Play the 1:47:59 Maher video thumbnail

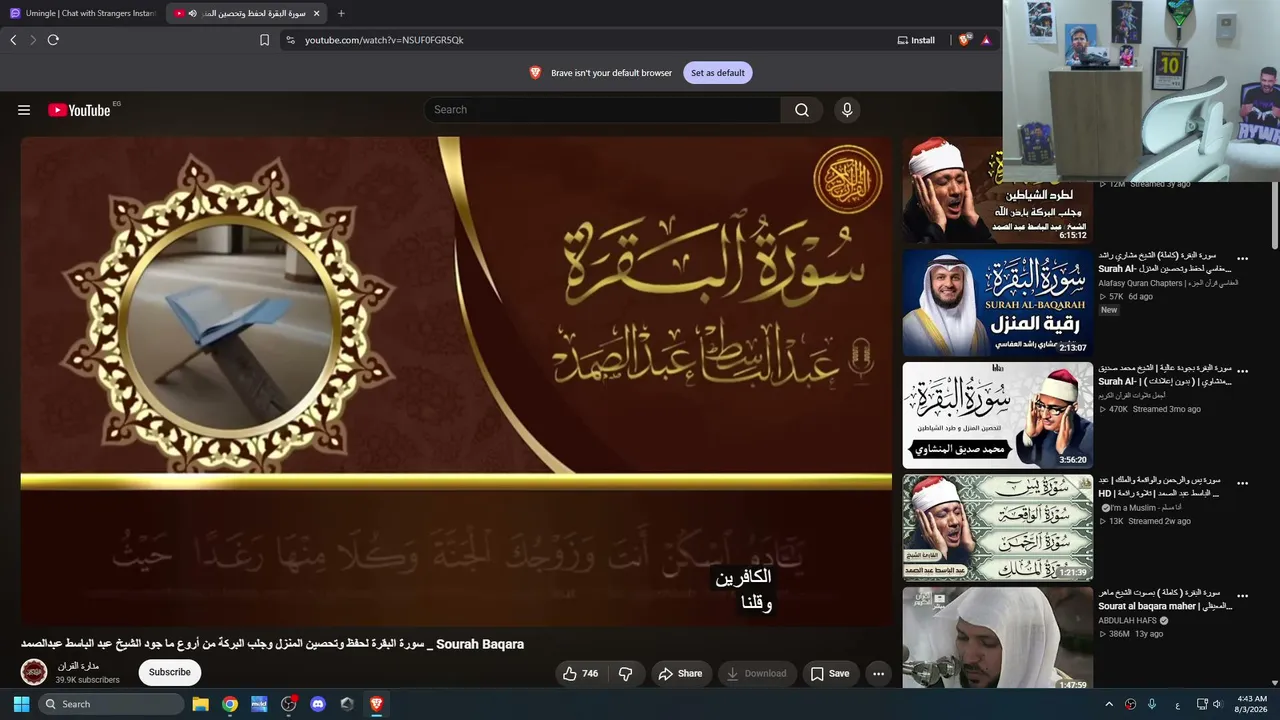coord(997,637)
